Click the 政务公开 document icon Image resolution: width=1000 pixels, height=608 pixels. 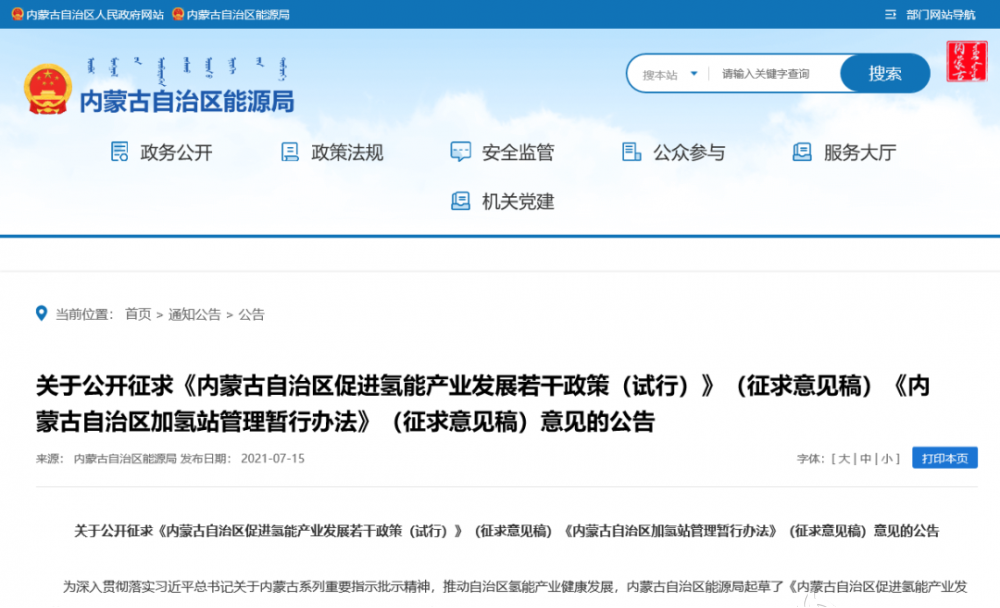119,152
